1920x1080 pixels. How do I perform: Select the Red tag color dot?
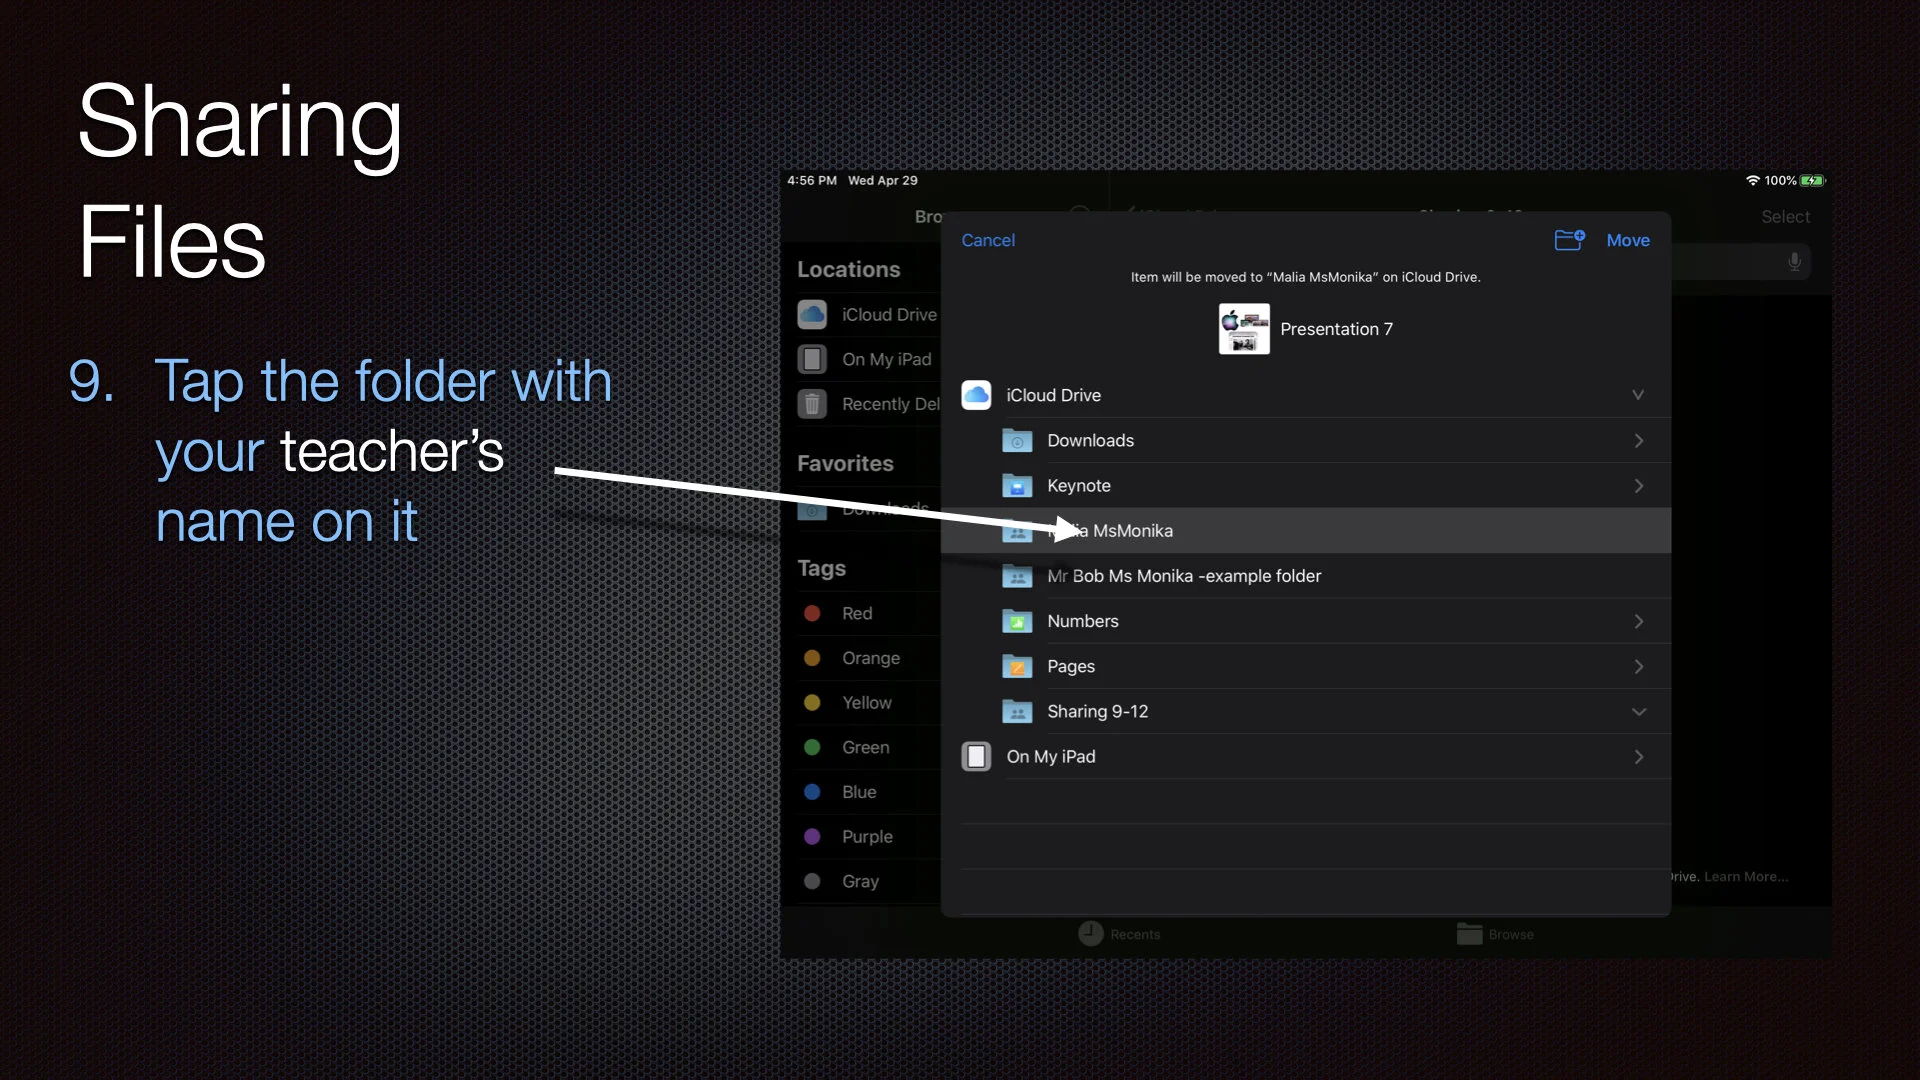(812, 613)
